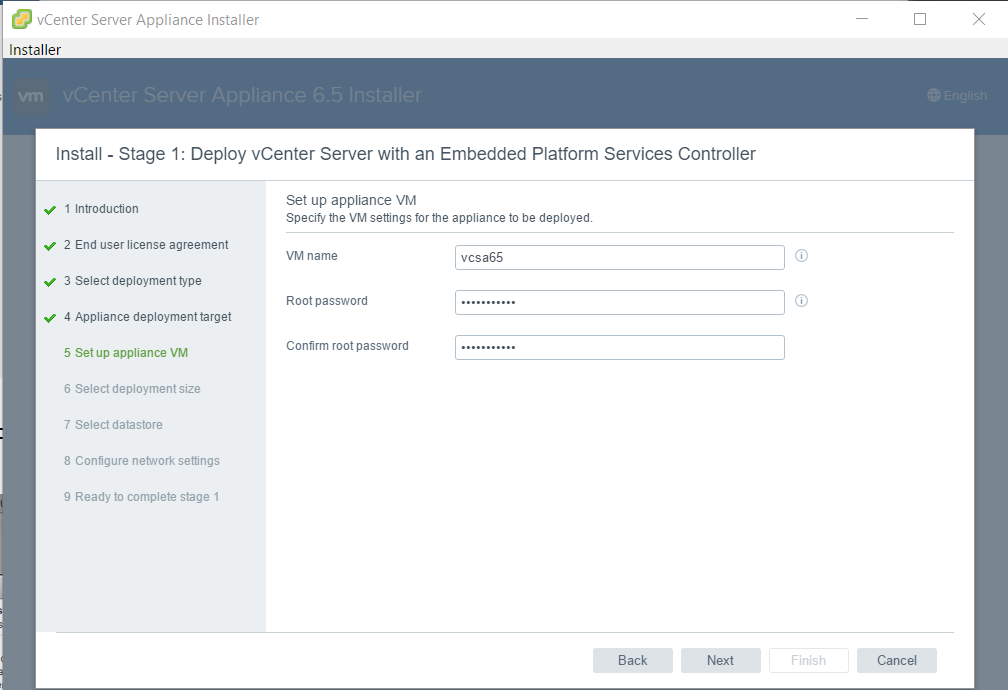Click the checkmark beside Appliance deployment target
Image resolution: width=1008 pixels, height=690 pixels.
[50, 318]
